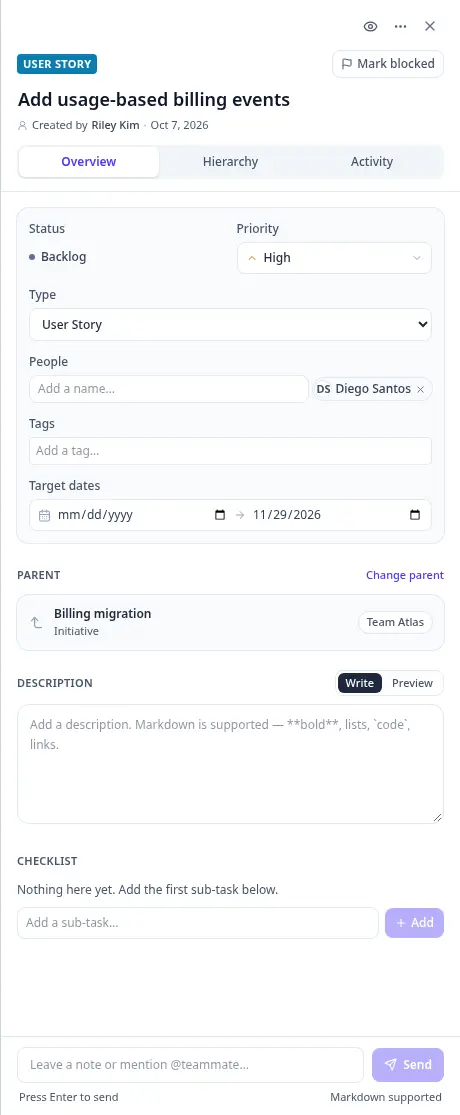Switch to the Hierarchy tab
Image resolution: width=460 pixels, height=1115 pixels.
230,162
